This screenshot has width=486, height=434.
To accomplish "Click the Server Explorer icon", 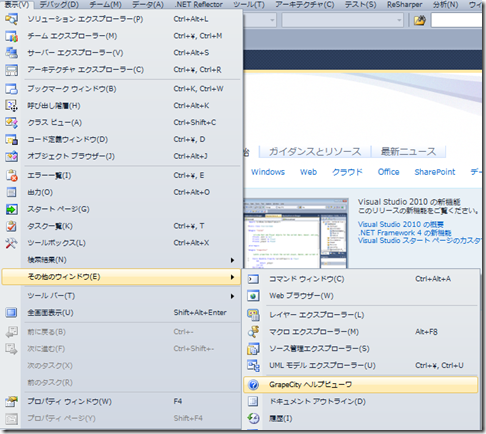I will point(11,53).
